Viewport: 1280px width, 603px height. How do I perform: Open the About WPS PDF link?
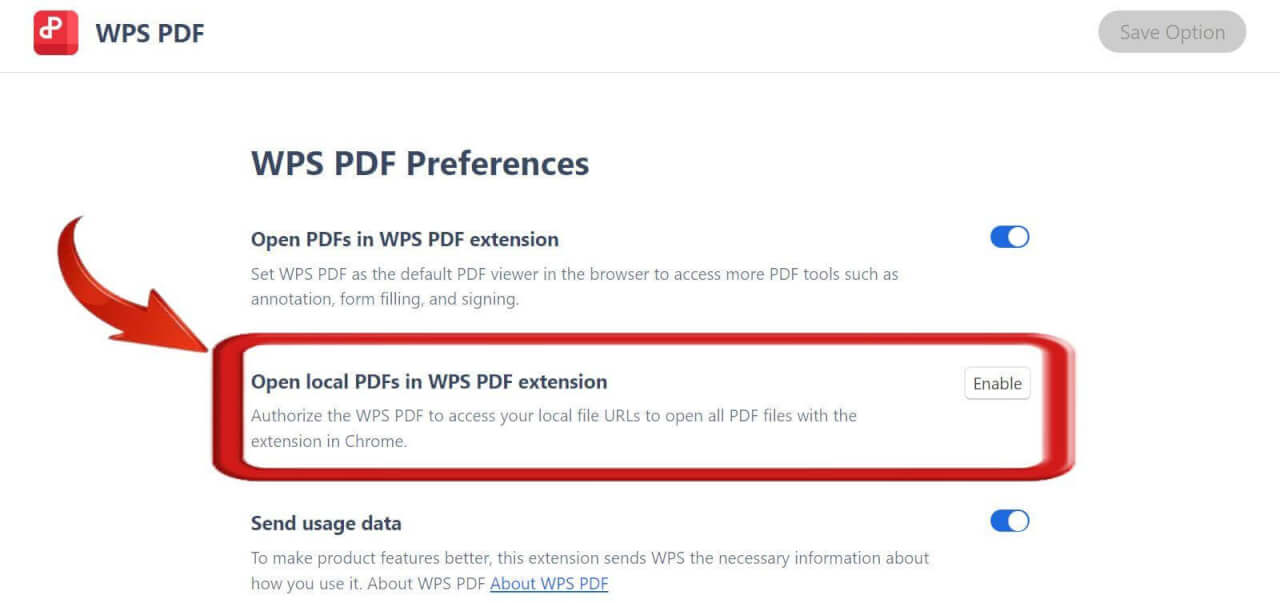(548, 583)
